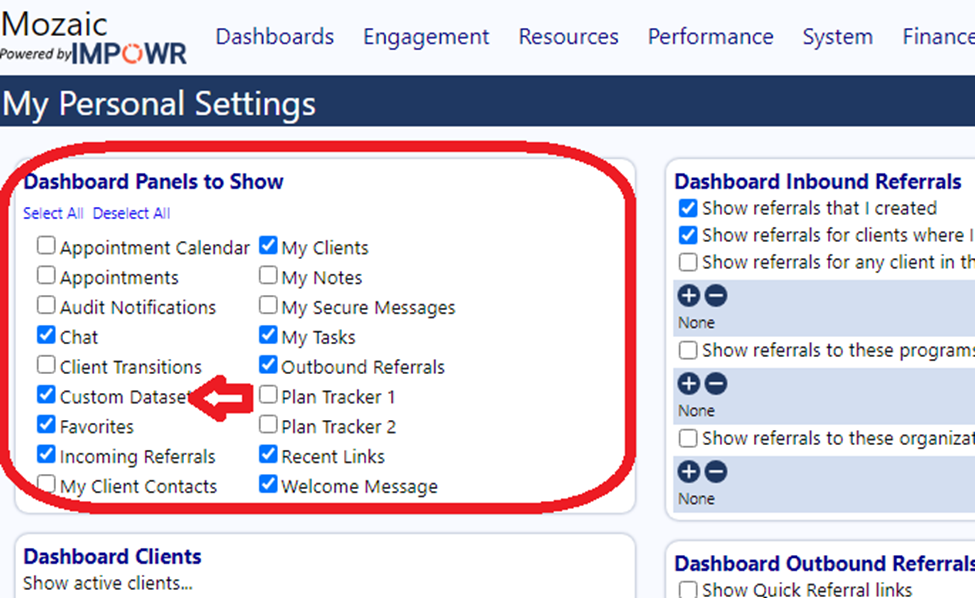Open the Dashboards menu

coord(275,37)
